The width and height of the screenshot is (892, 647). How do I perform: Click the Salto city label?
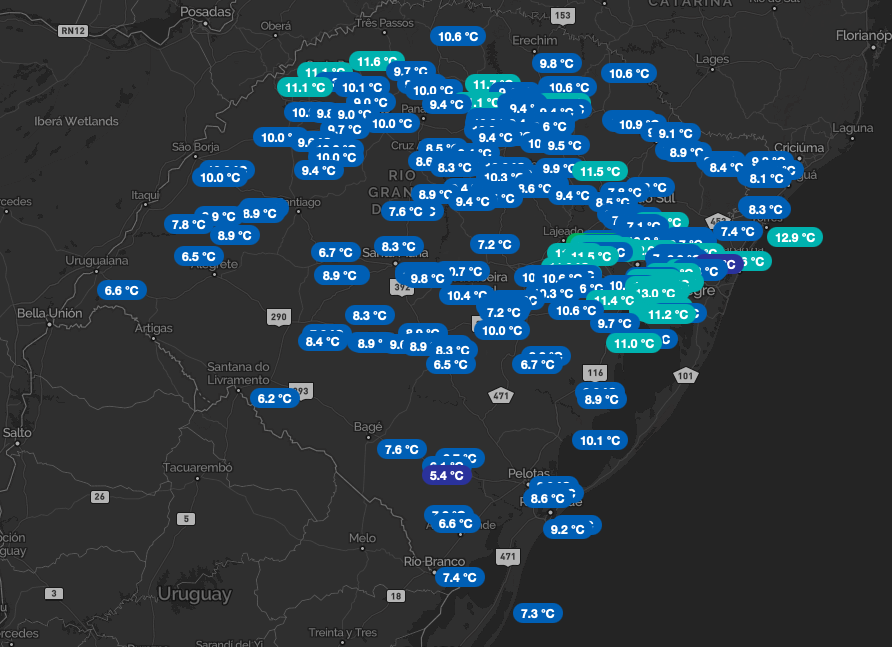(x=17, y=432)
